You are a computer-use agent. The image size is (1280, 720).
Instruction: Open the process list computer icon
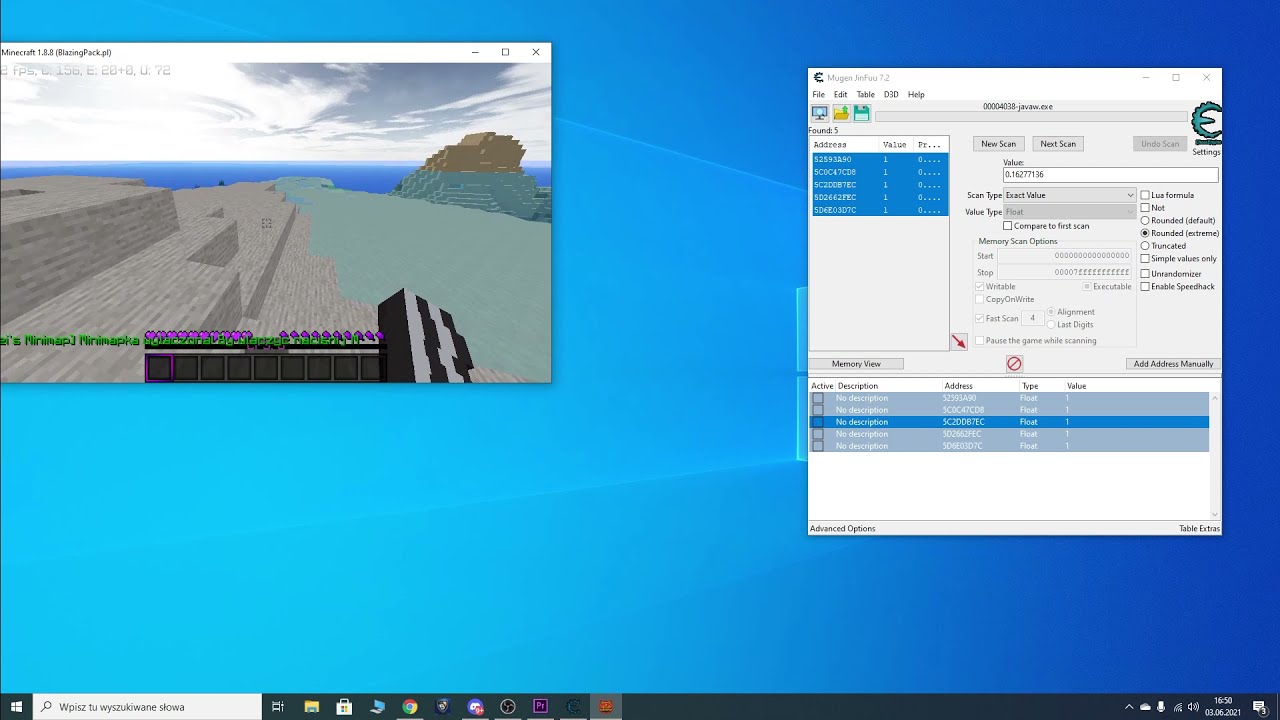tap(820, 113)
